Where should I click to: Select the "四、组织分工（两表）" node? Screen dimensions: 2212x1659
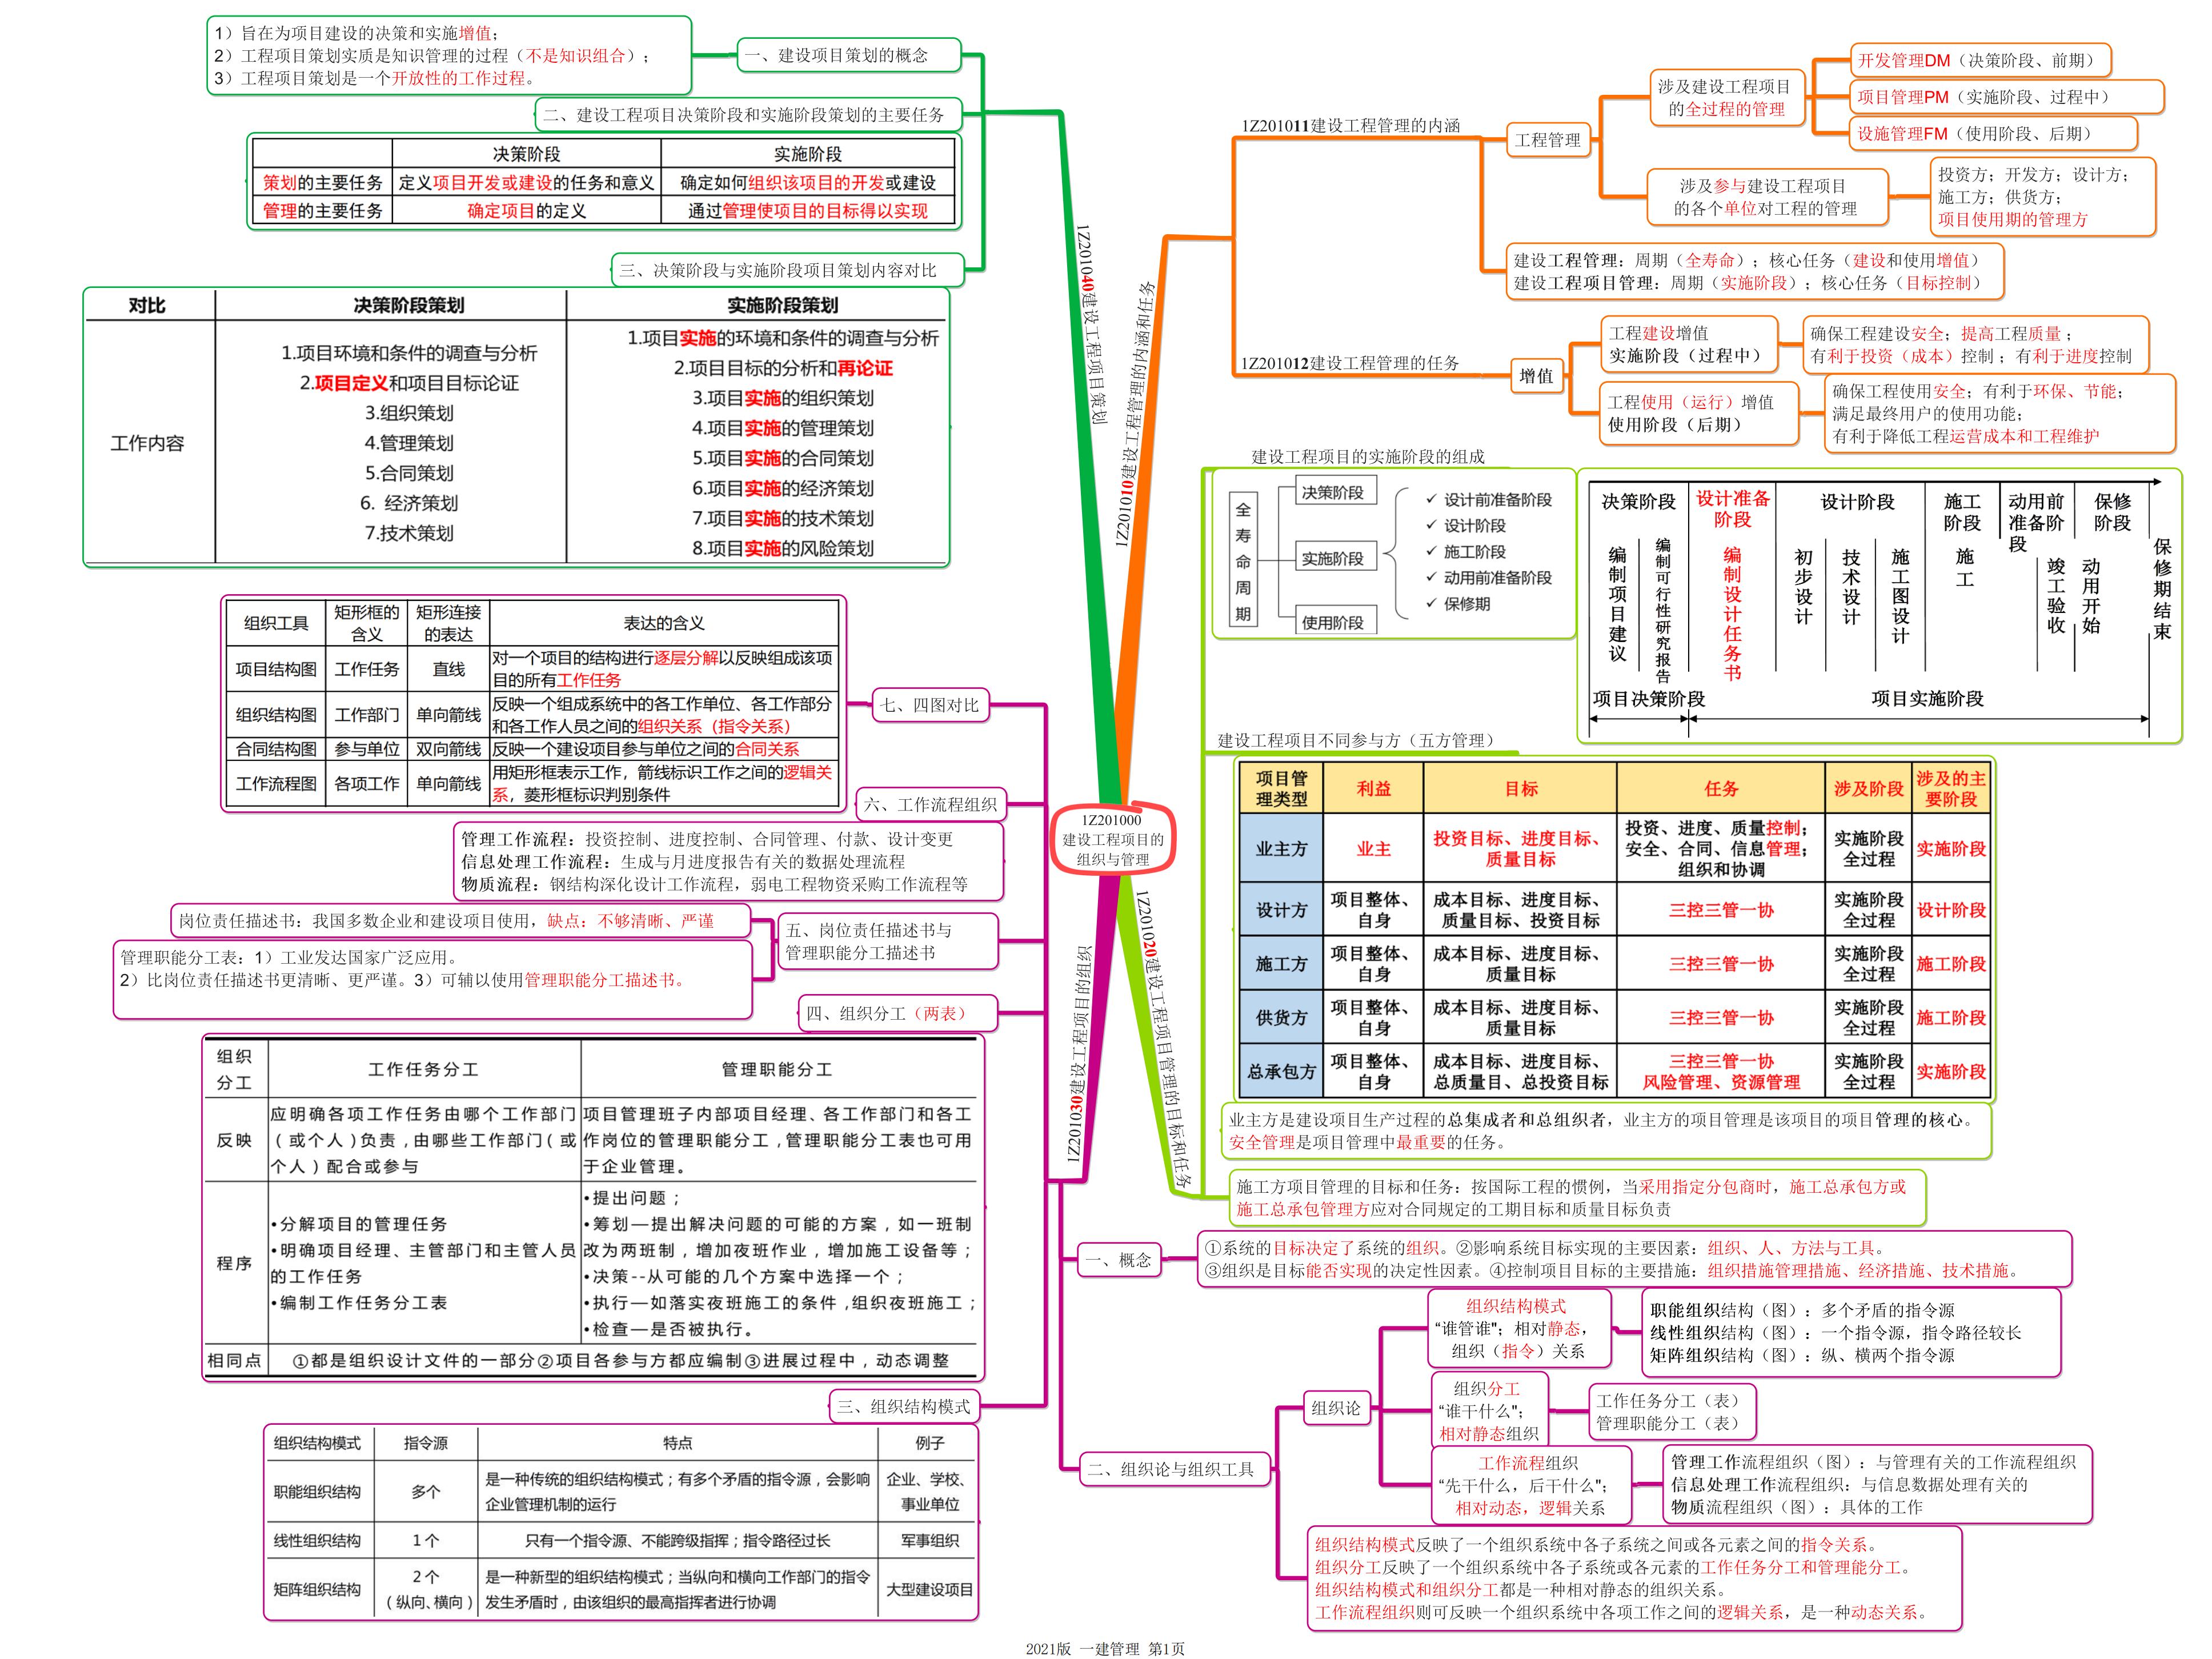point(898,1013)
